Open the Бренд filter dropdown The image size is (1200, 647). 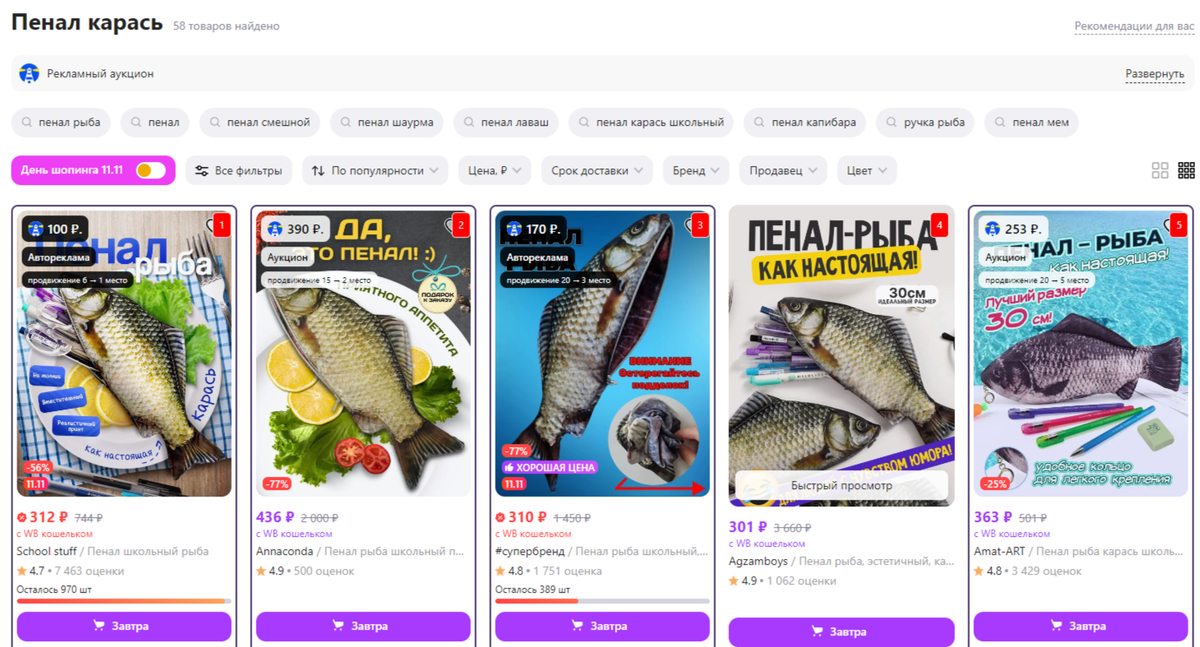click(696, 171)
